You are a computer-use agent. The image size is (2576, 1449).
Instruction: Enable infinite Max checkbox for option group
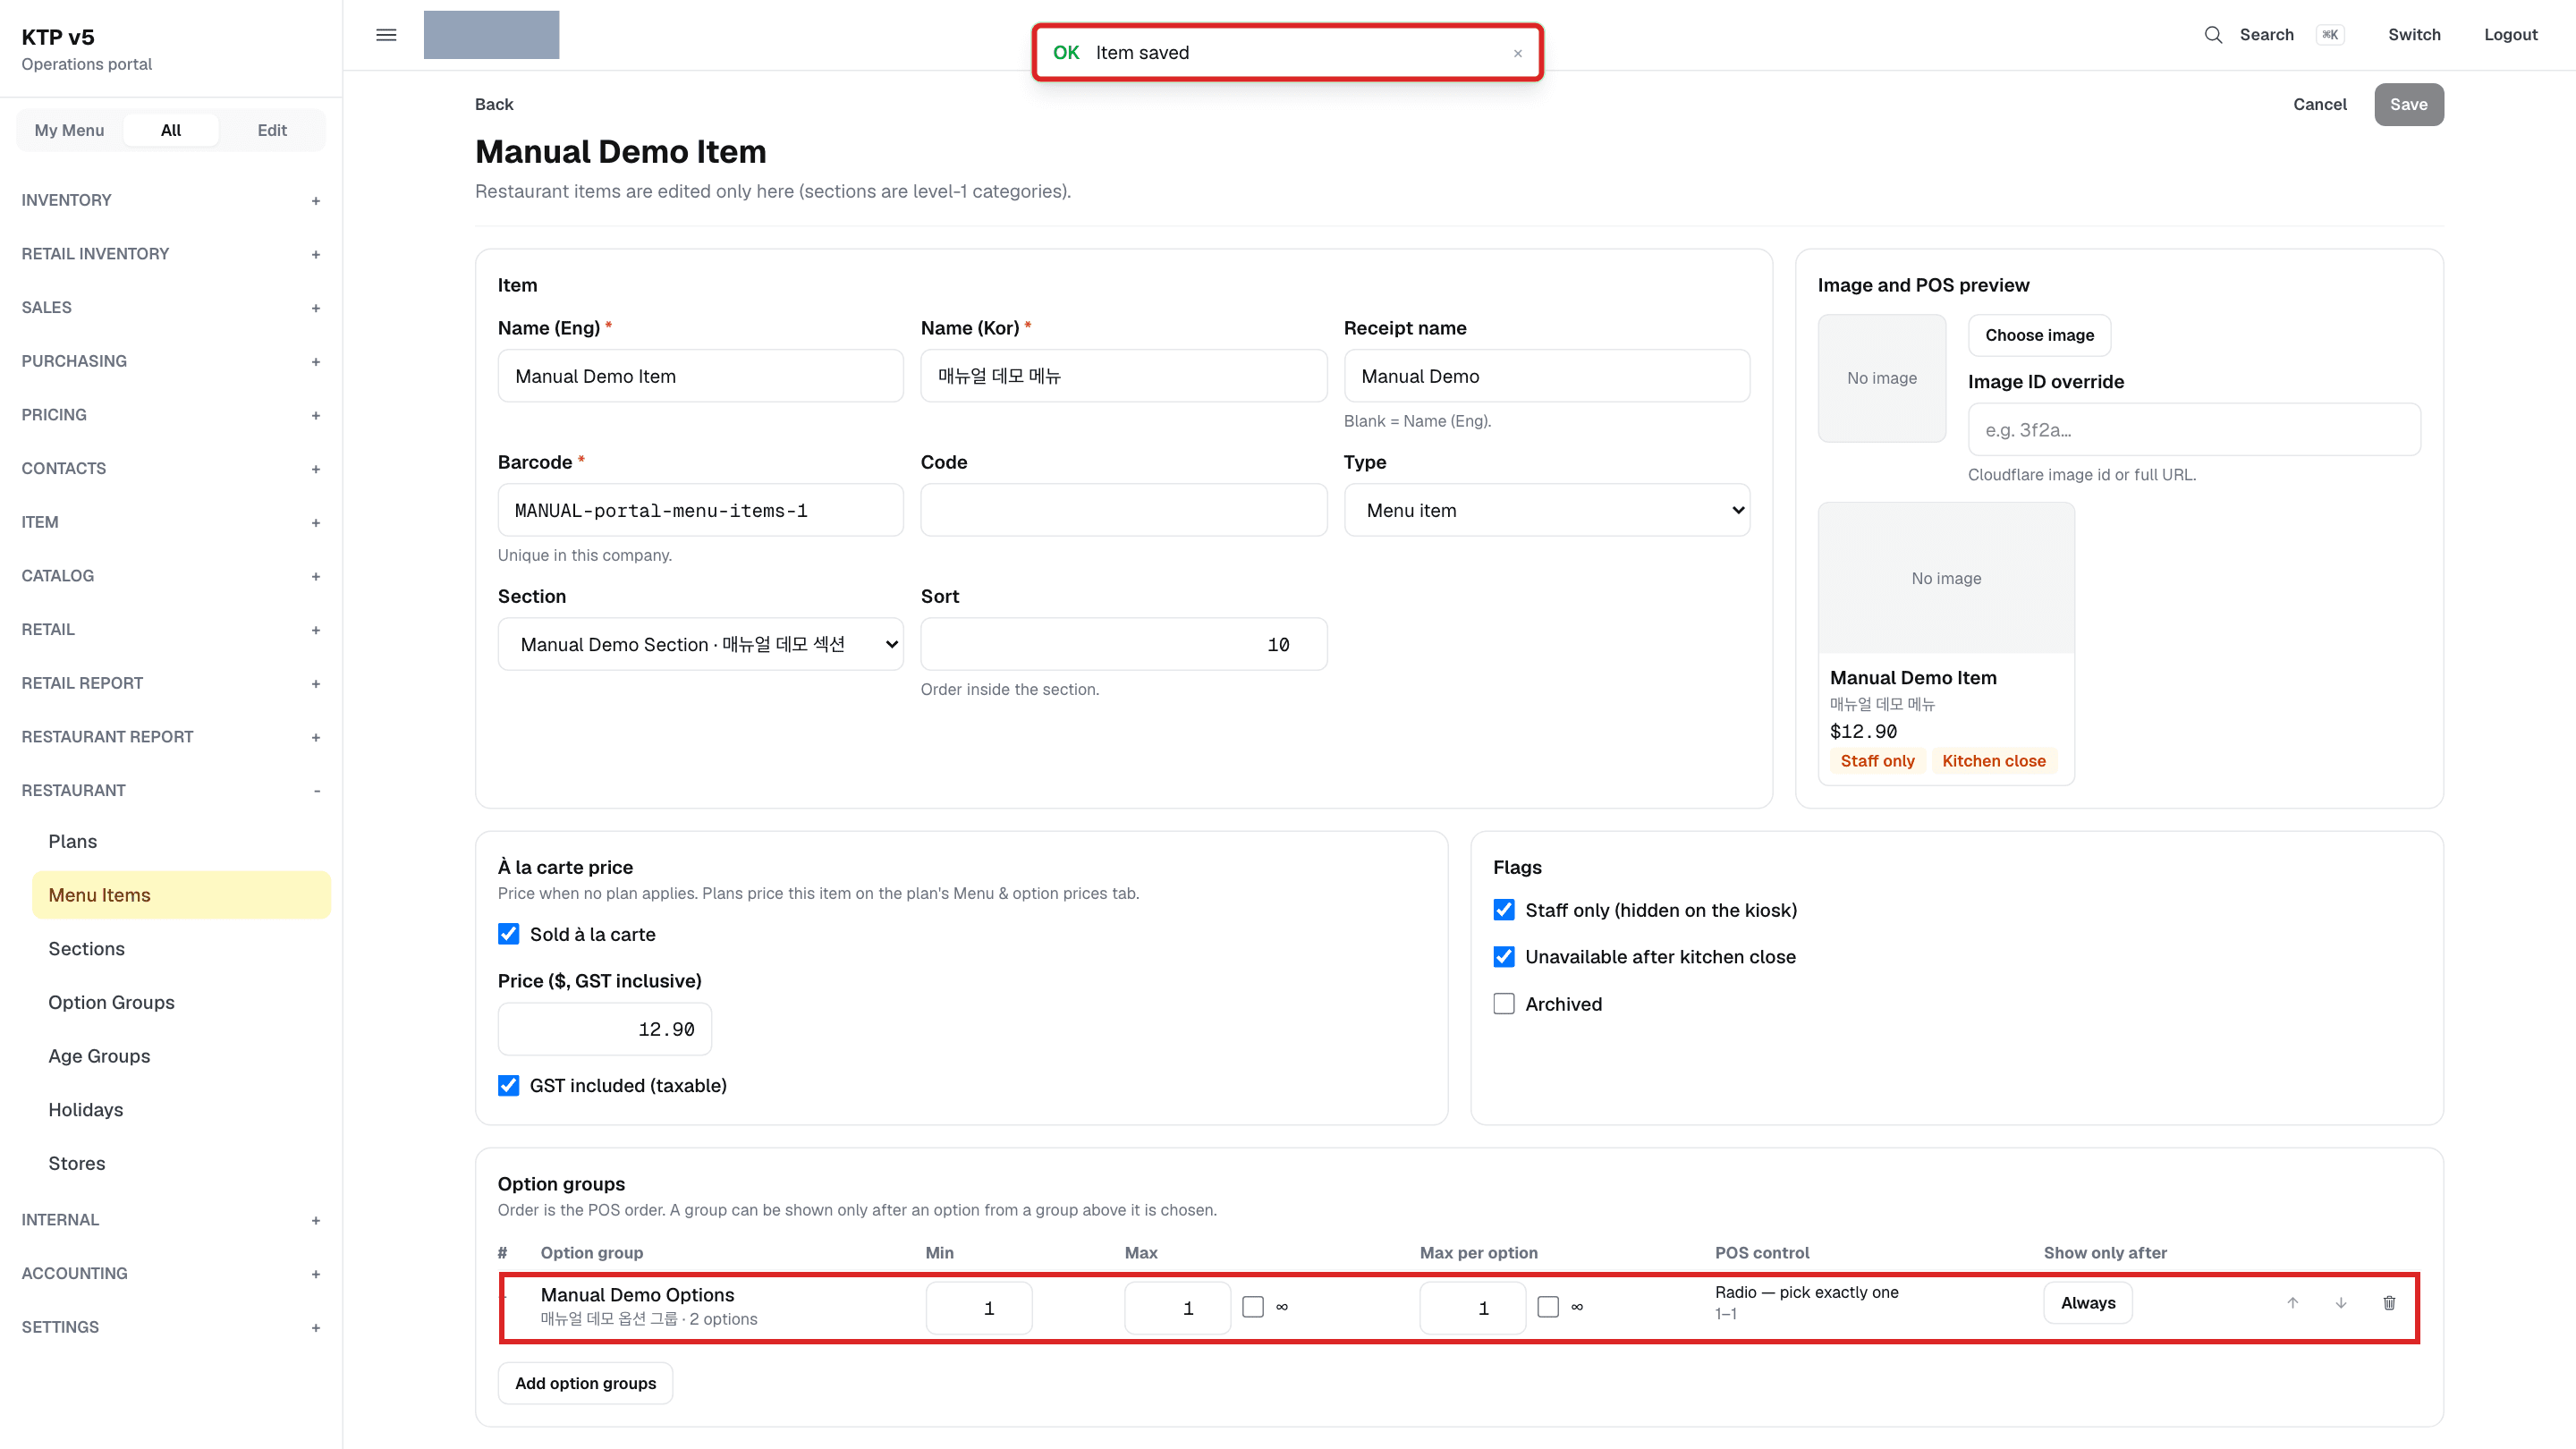point(1252,1307)
